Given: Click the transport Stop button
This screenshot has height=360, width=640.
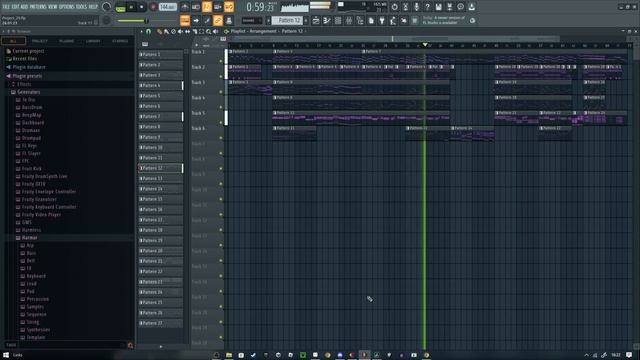Looking at the screenshot, I should [x=142, y=7].
